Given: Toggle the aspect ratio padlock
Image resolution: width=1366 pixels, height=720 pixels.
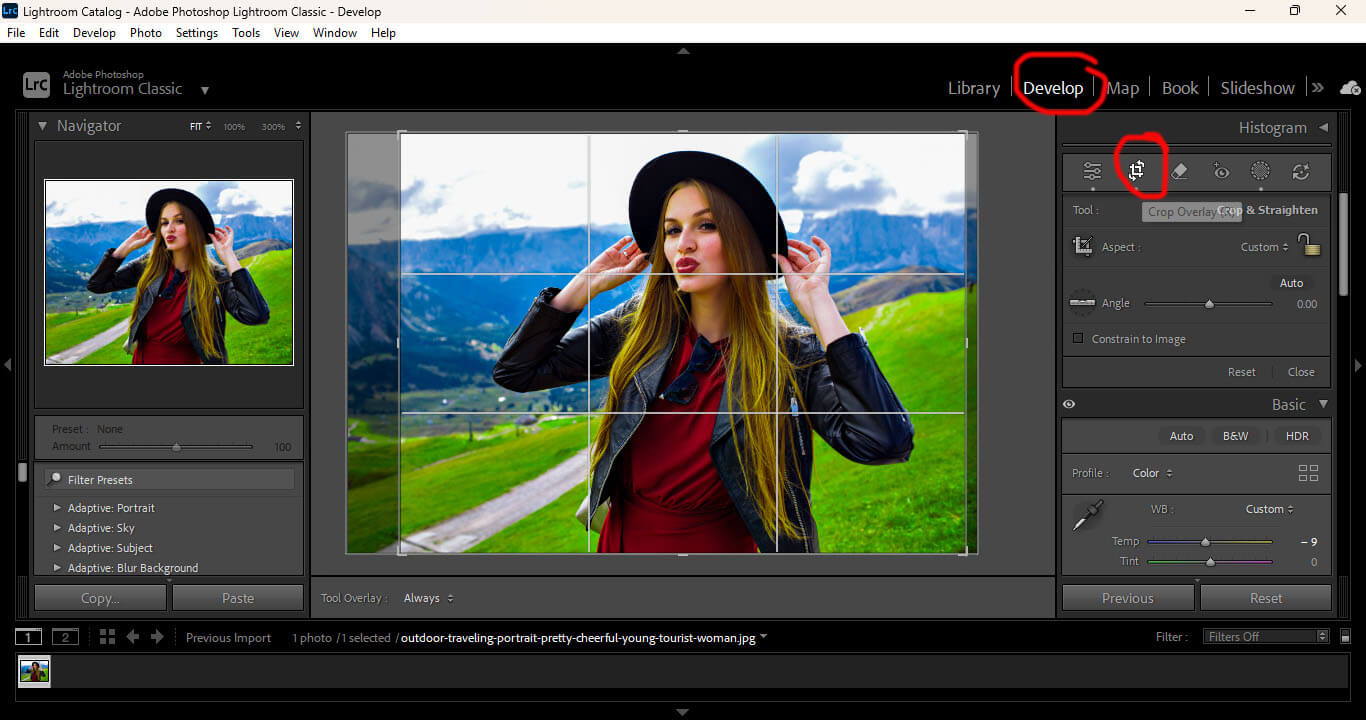Looking at the screenshot, I should click(x=1309, y=245).
